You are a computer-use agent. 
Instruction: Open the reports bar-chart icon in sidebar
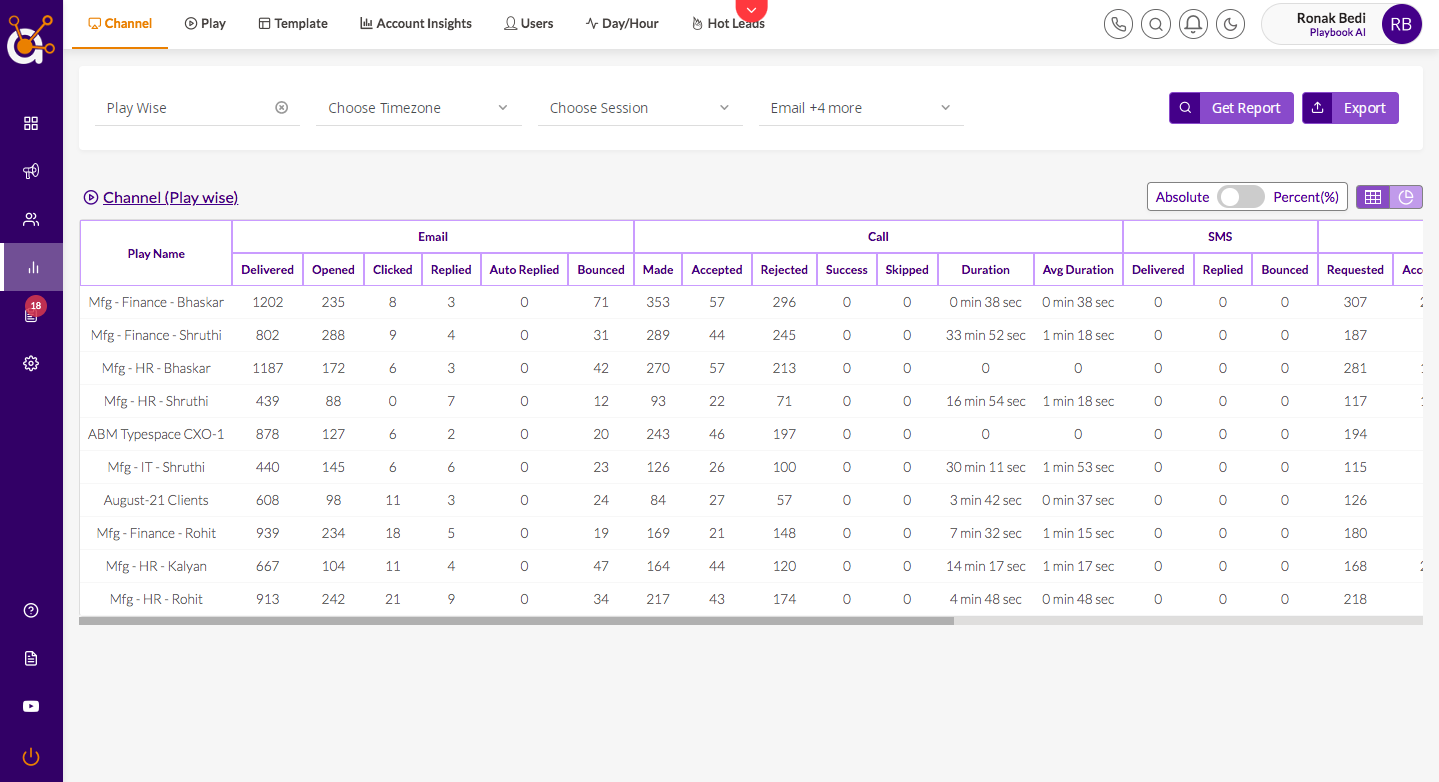point(30,267)
